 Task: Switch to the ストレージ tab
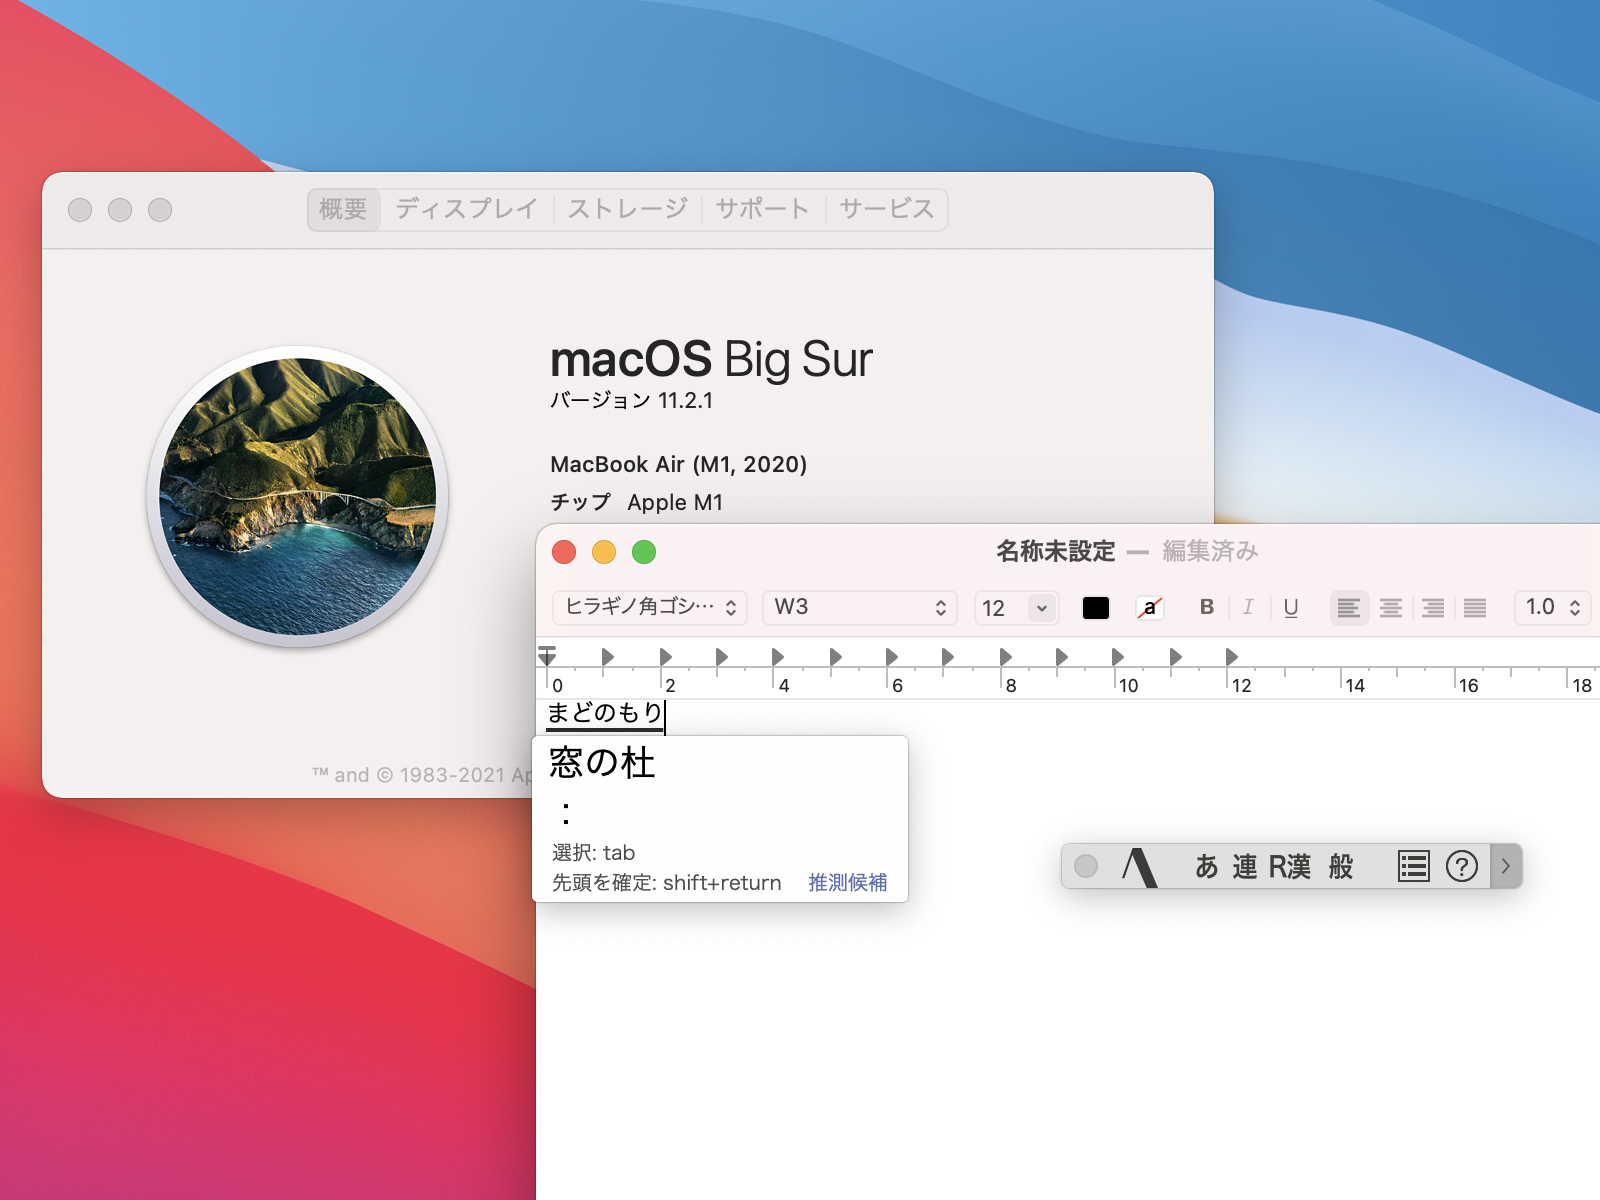click(x=628, y=209)
